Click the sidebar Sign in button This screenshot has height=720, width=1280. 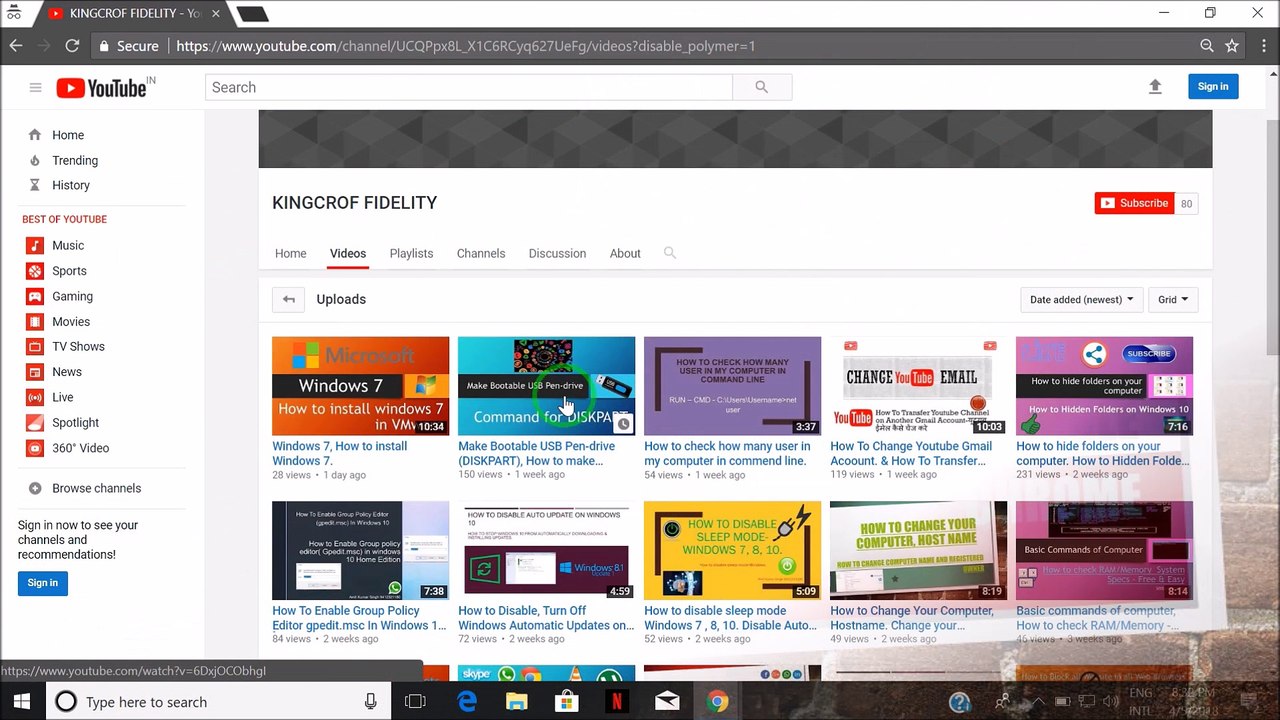pyautogui.click(x=42, y=582)
